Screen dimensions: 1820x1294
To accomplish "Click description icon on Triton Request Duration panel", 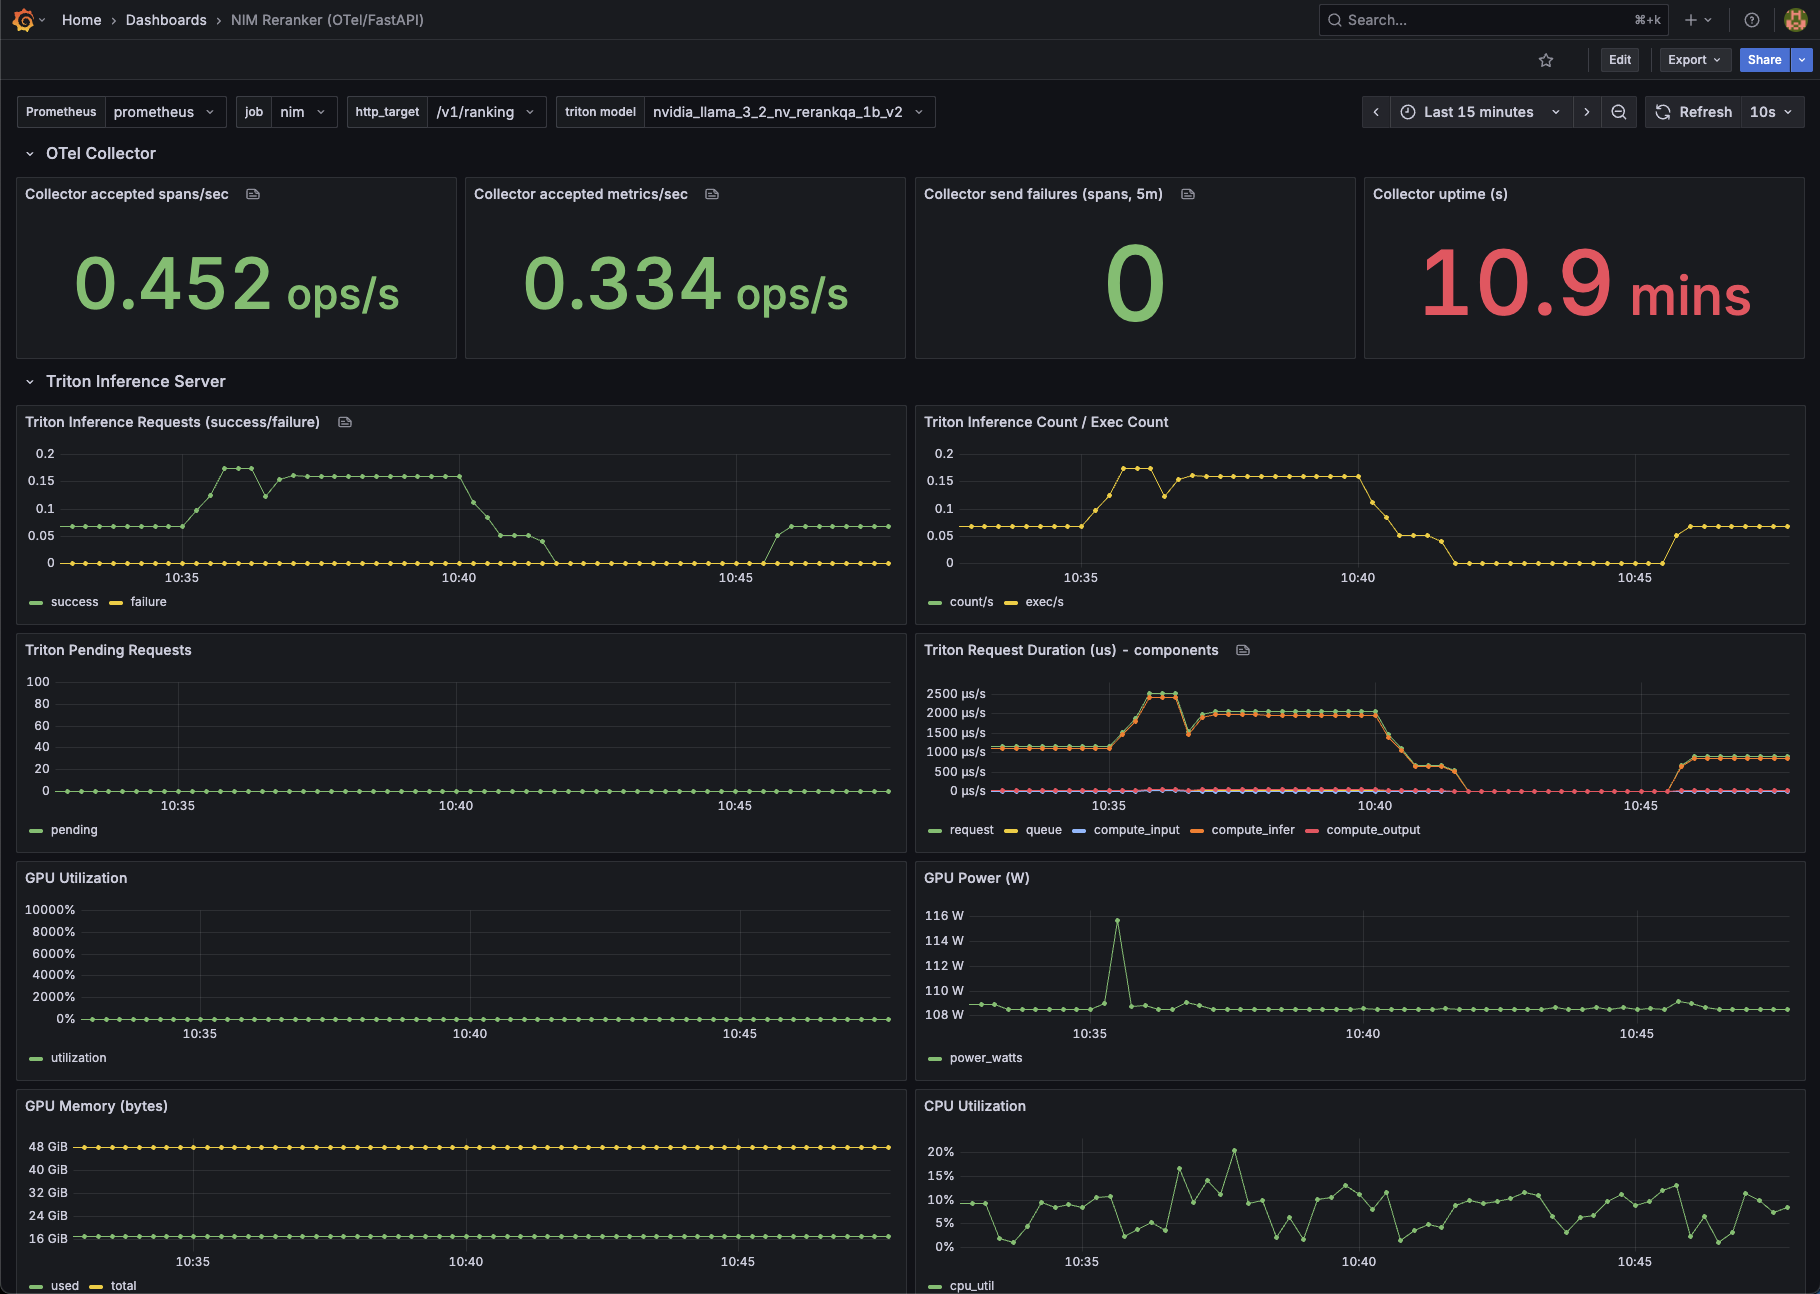I will (1243, 650).
